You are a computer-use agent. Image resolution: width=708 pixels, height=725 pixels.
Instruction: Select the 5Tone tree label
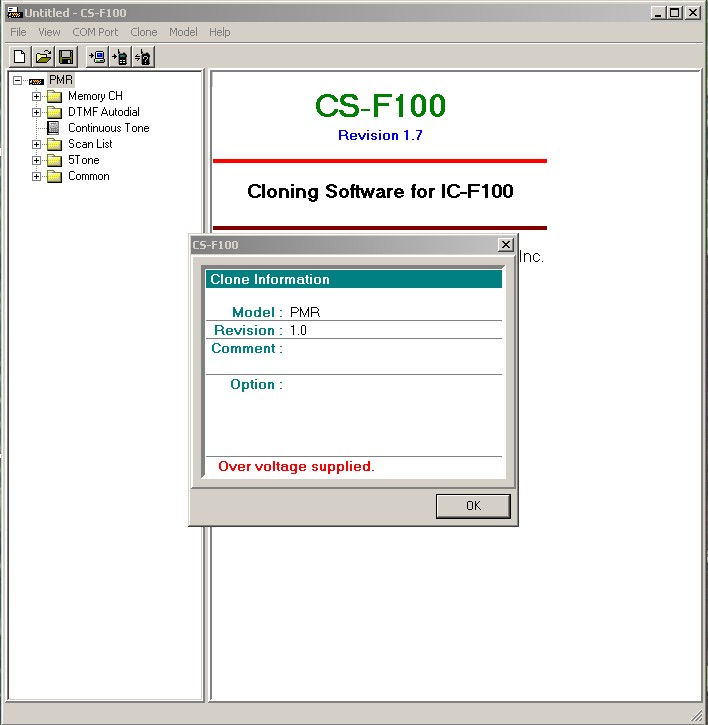click(x=84, y=160)
